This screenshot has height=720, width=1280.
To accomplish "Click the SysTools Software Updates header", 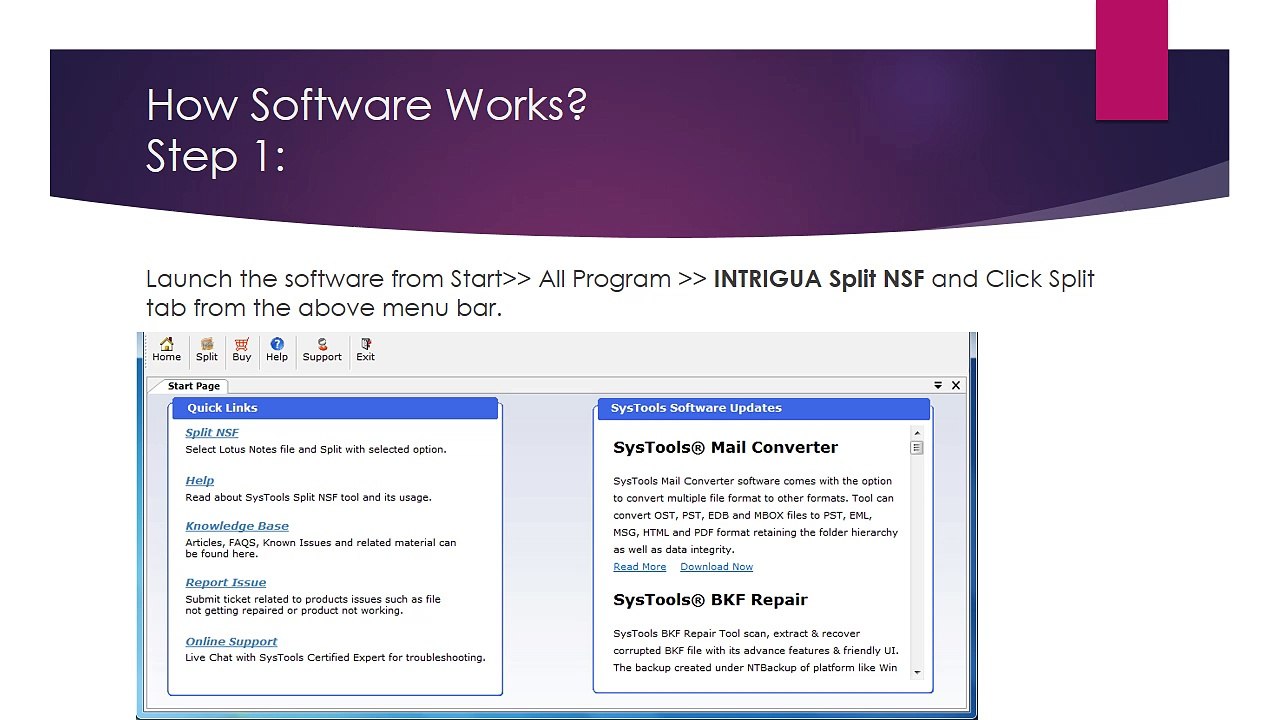I will pyautogui.click(x=763, y=408).
